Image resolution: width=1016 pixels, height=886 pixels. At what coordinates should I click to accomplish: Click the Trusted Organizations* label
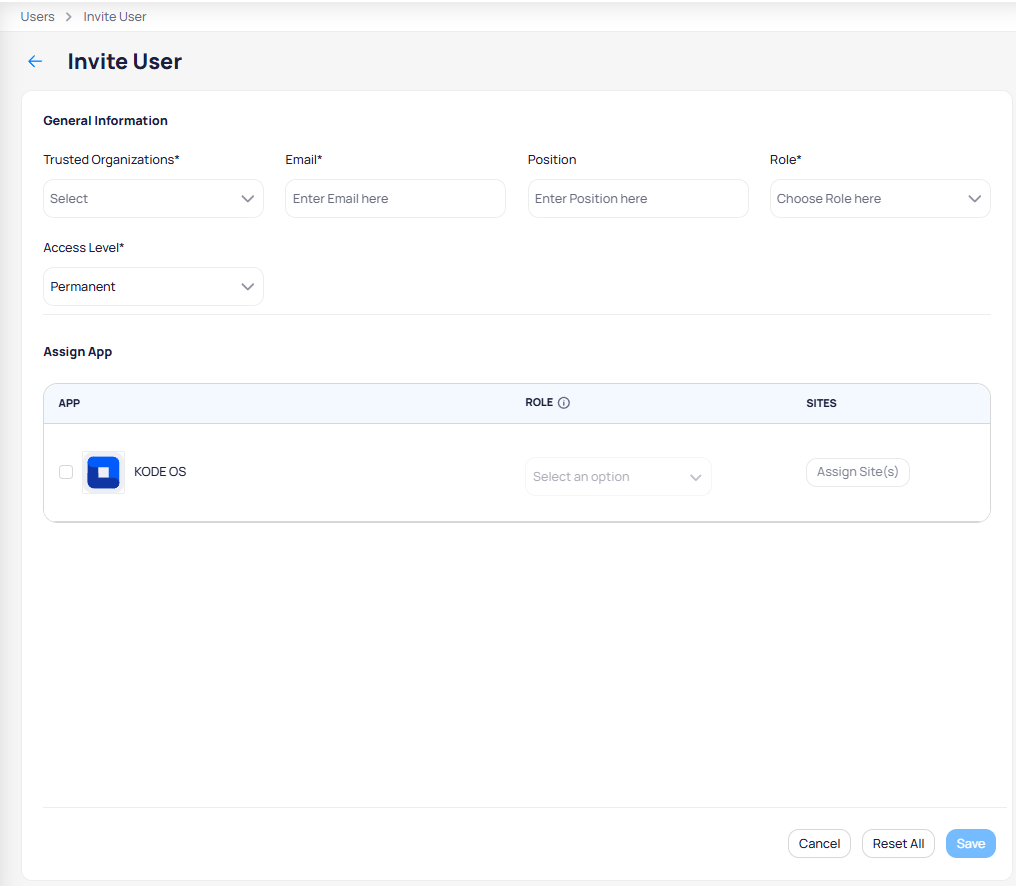coord(111,159)
